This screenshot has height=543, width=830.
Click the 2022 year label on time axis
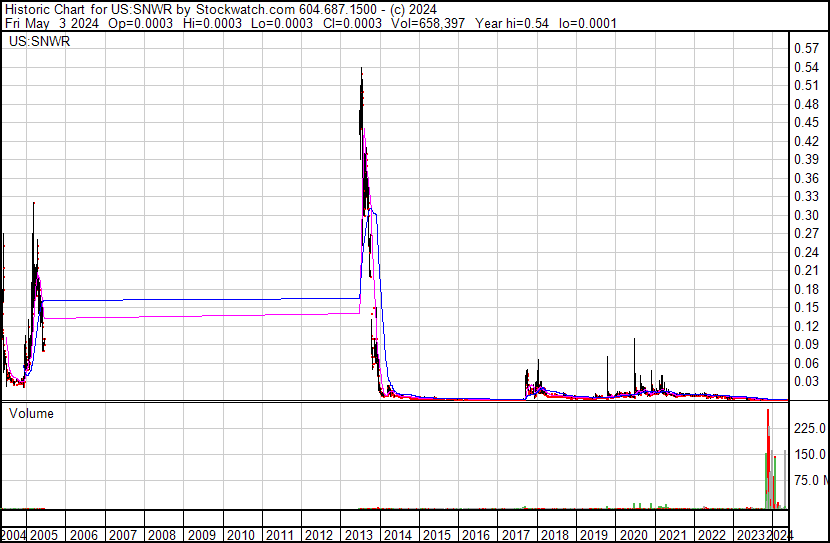[x=712, y=536]
